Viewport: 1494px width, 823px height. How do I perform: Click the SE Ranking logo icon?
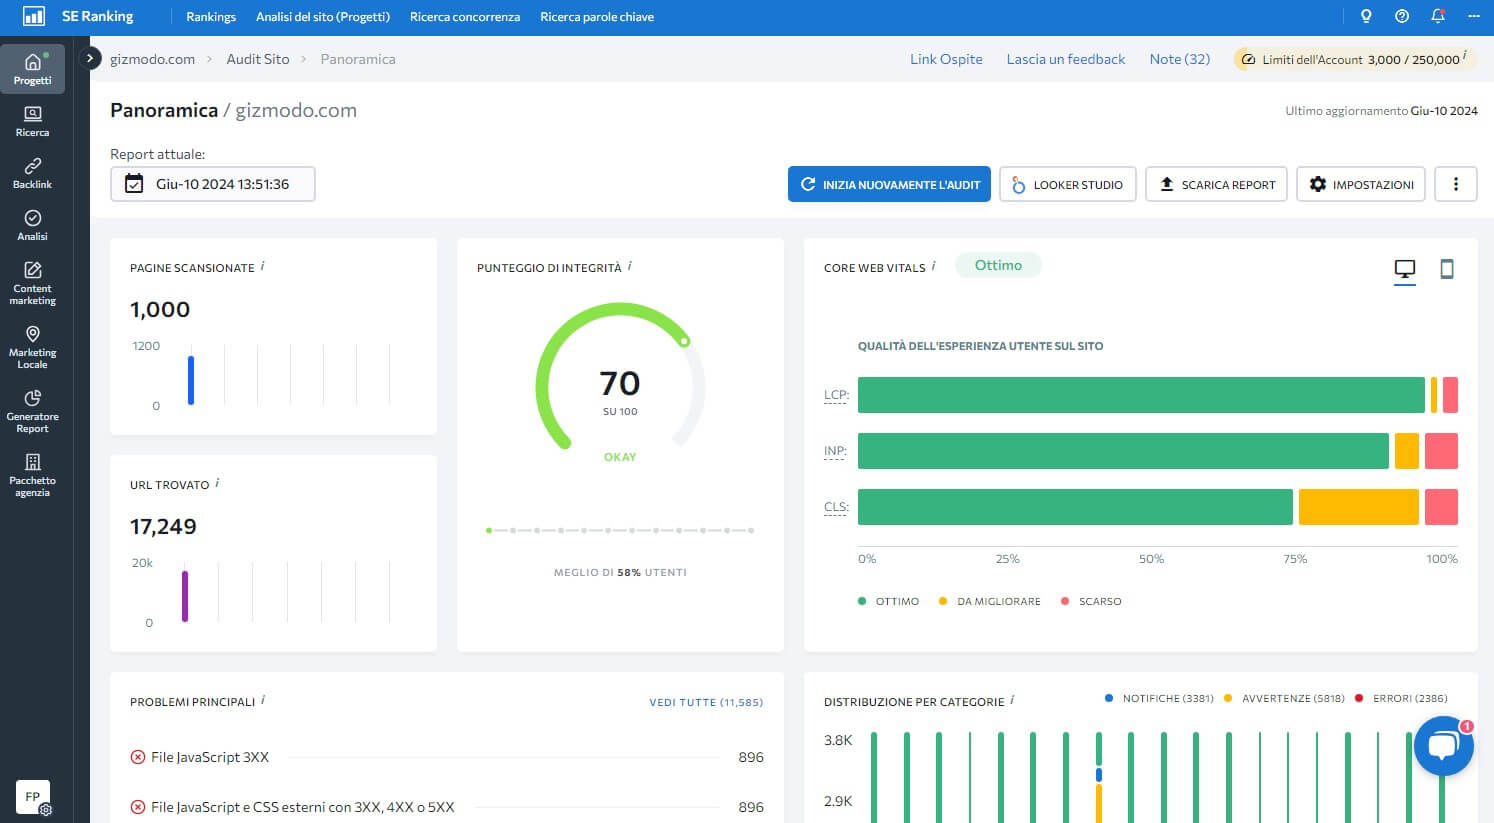pyautogui.click(x=33, y=16)
